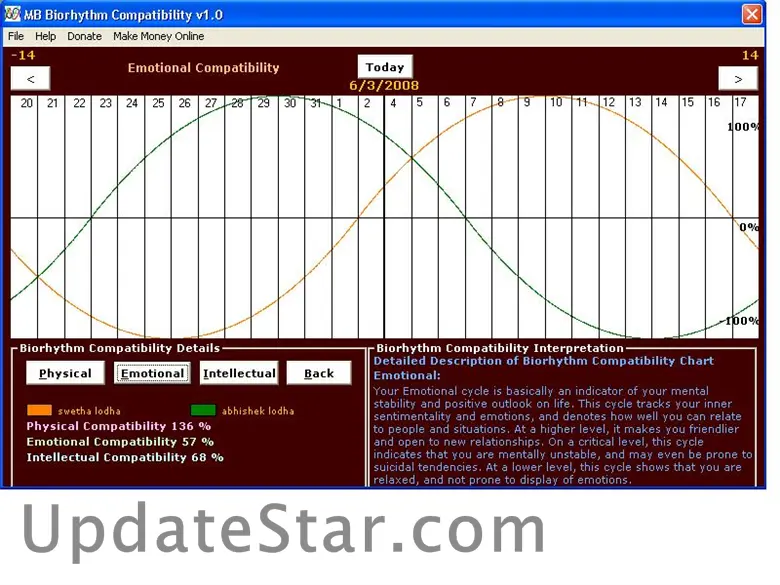Screen dimensions: 780x585
Task: Click the green abhishek lodha color swatch
Action: [203, 410]
